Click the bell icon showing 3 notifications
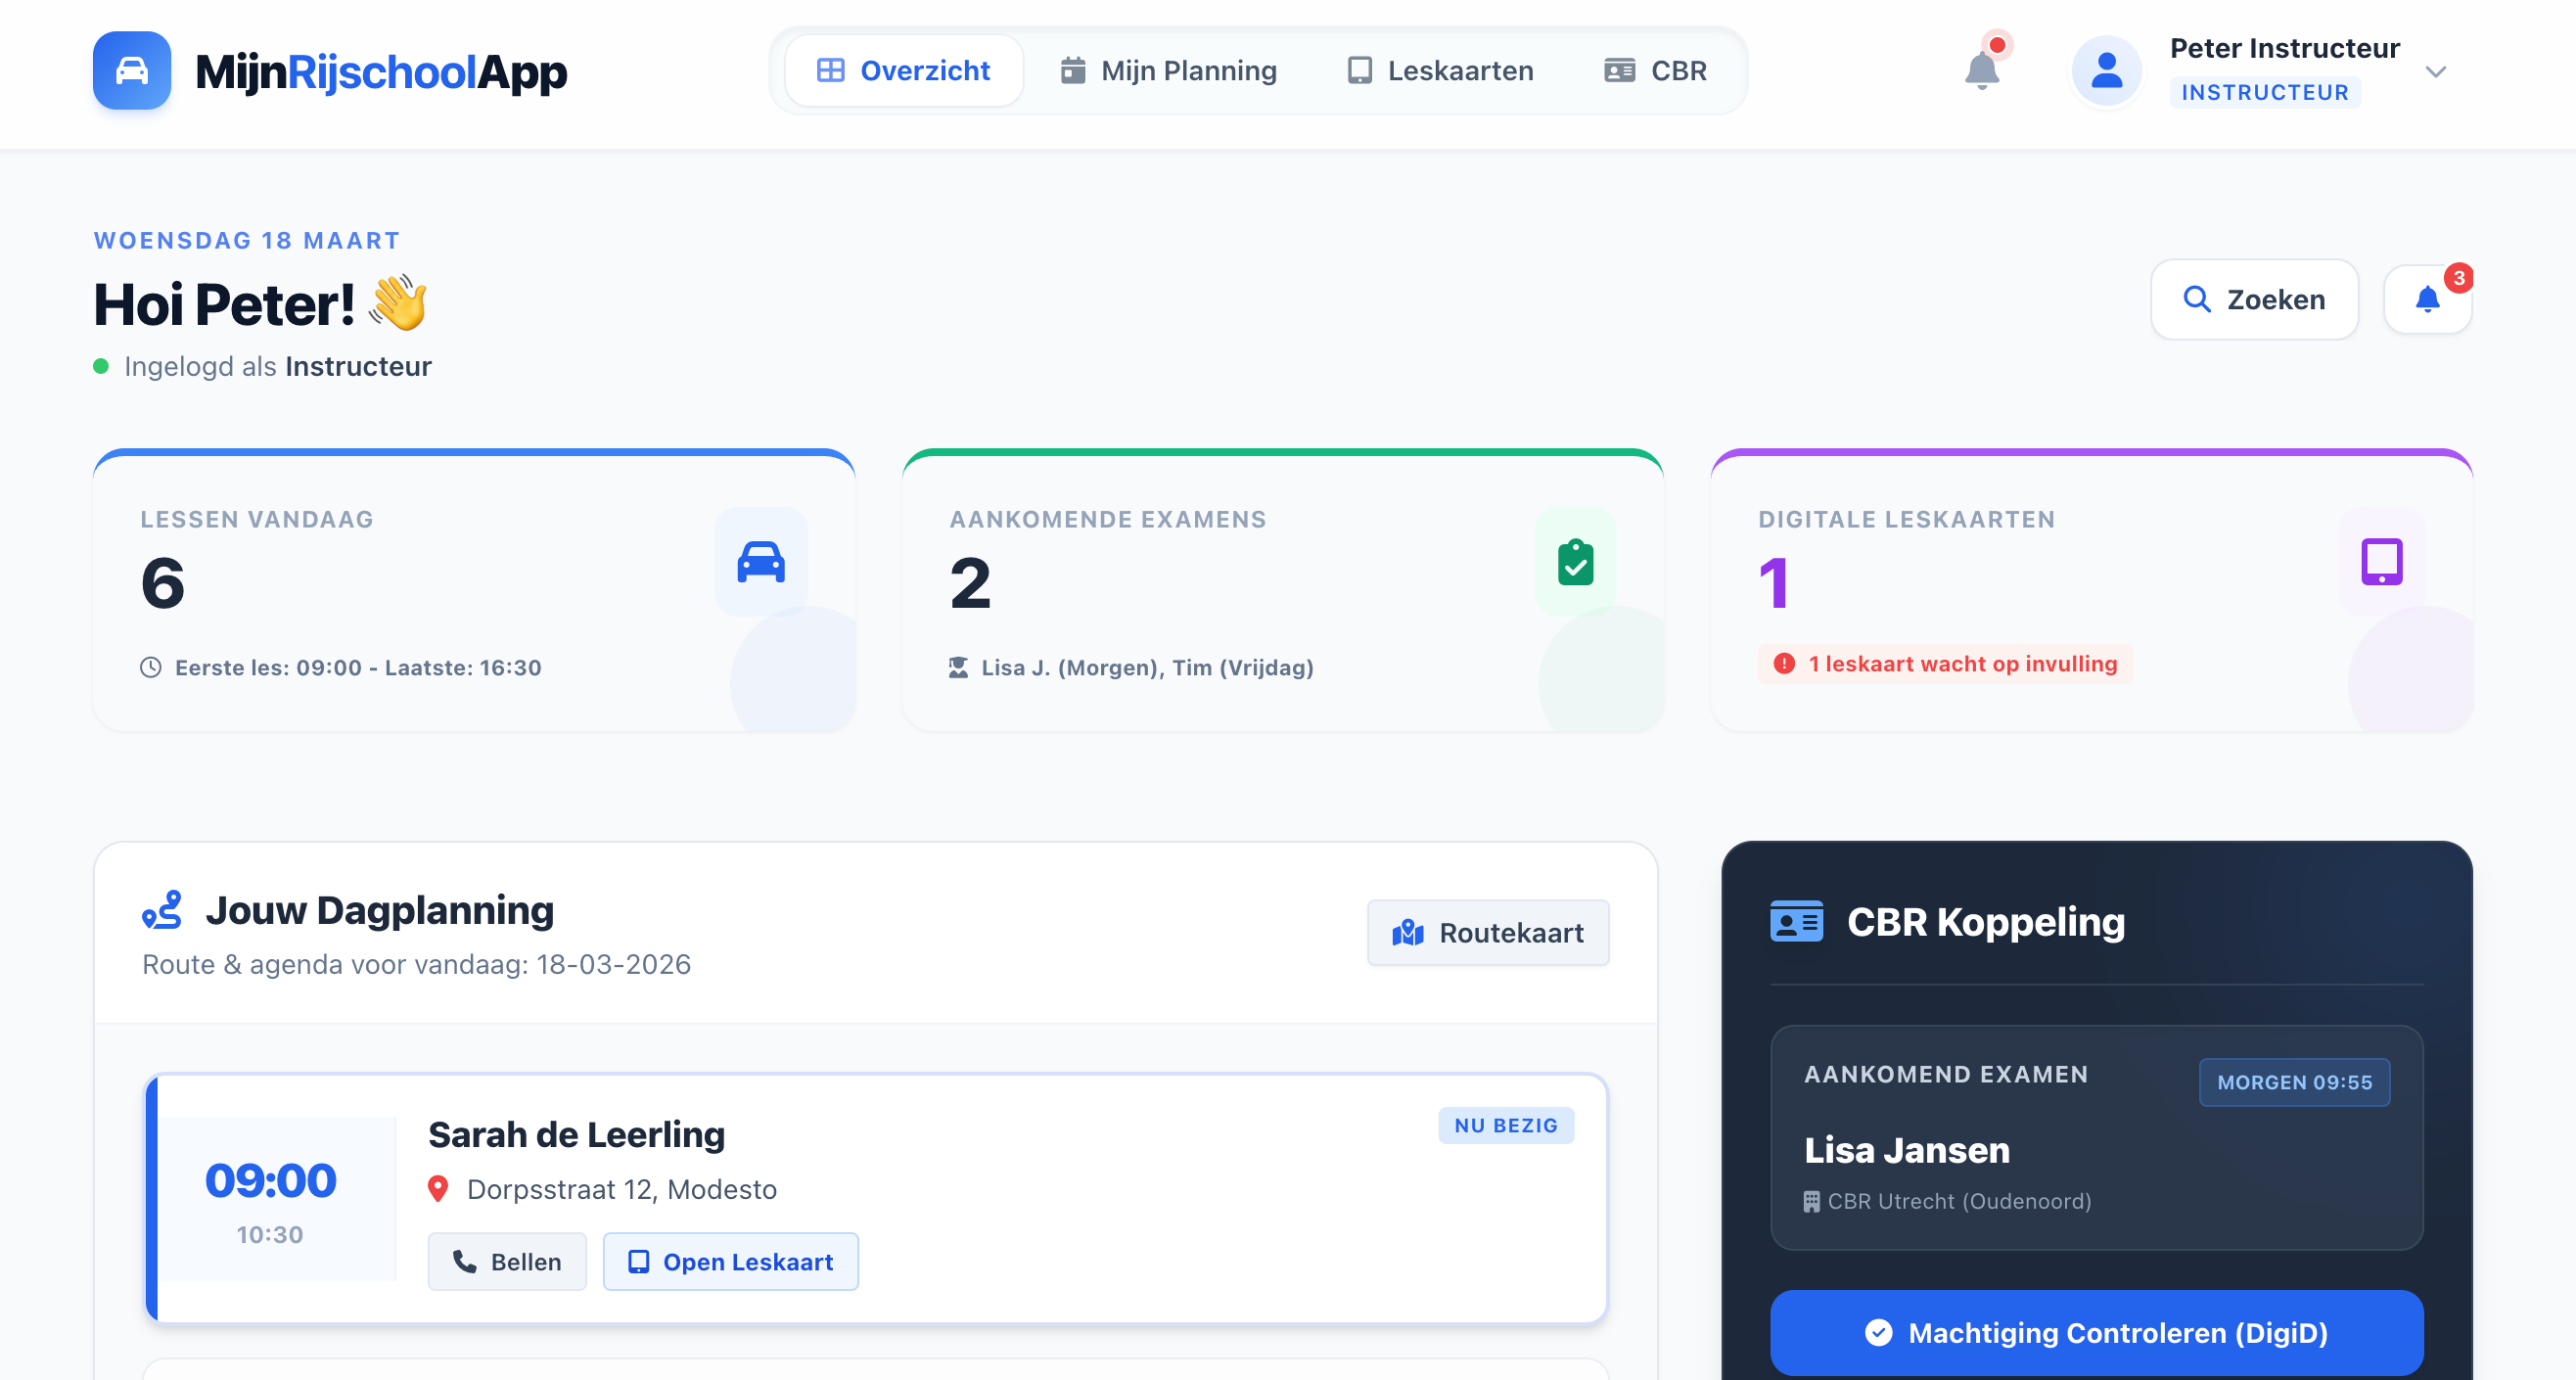 pos(2427,299)
